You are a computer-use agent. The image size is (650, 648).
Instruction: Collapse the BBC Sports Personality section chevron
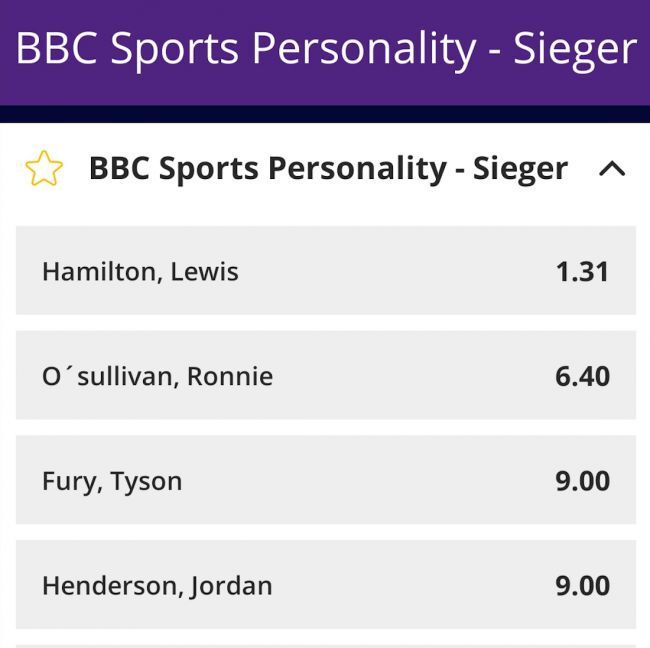pos(612,169)
